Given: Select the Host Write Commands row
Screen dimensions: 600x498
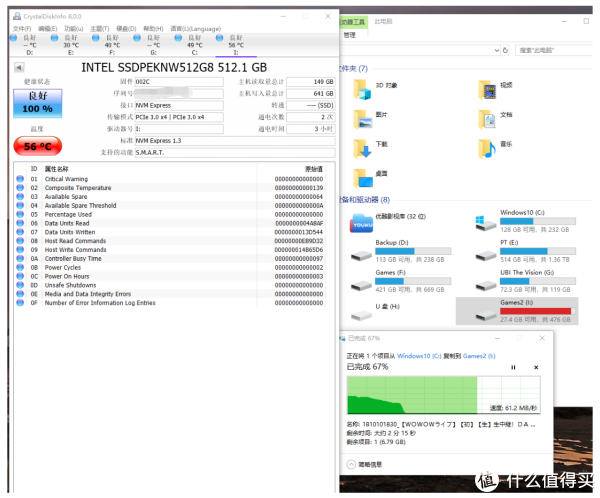Looking at the screenshot, I should pyautogui.click(x=170, y=250).
